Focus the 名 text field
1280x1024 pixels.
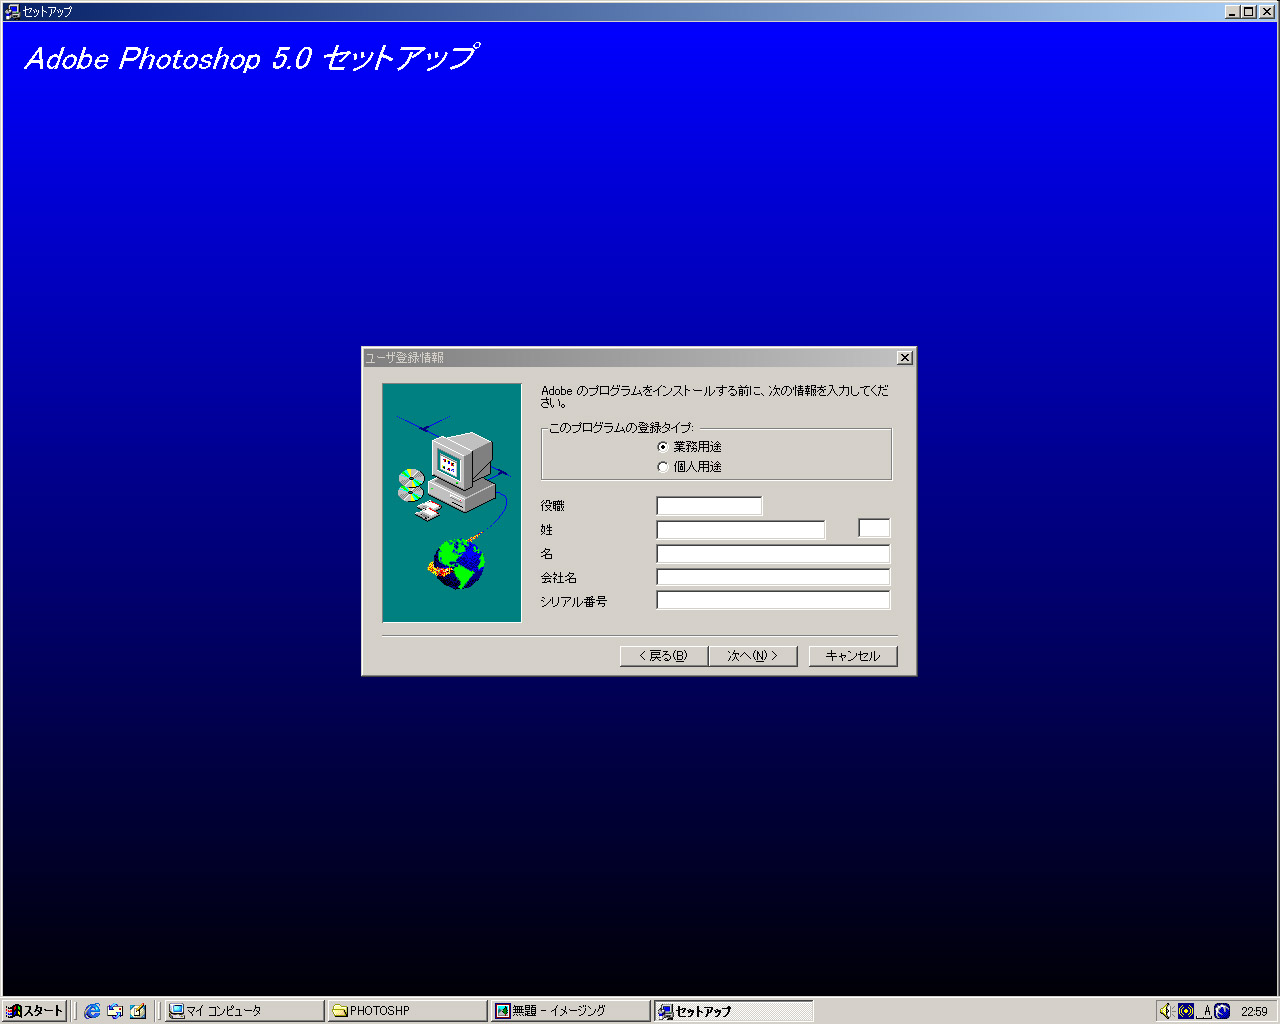[x=773, y=554]
